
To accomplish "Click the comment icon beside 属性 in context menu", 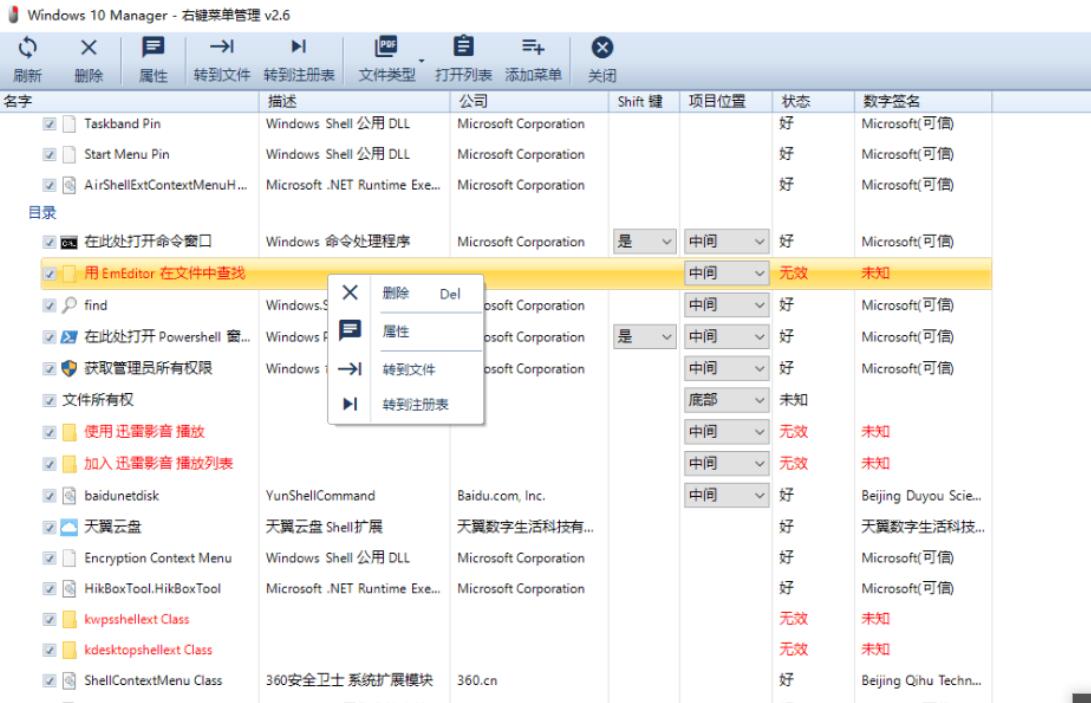I will pos(350,330).
